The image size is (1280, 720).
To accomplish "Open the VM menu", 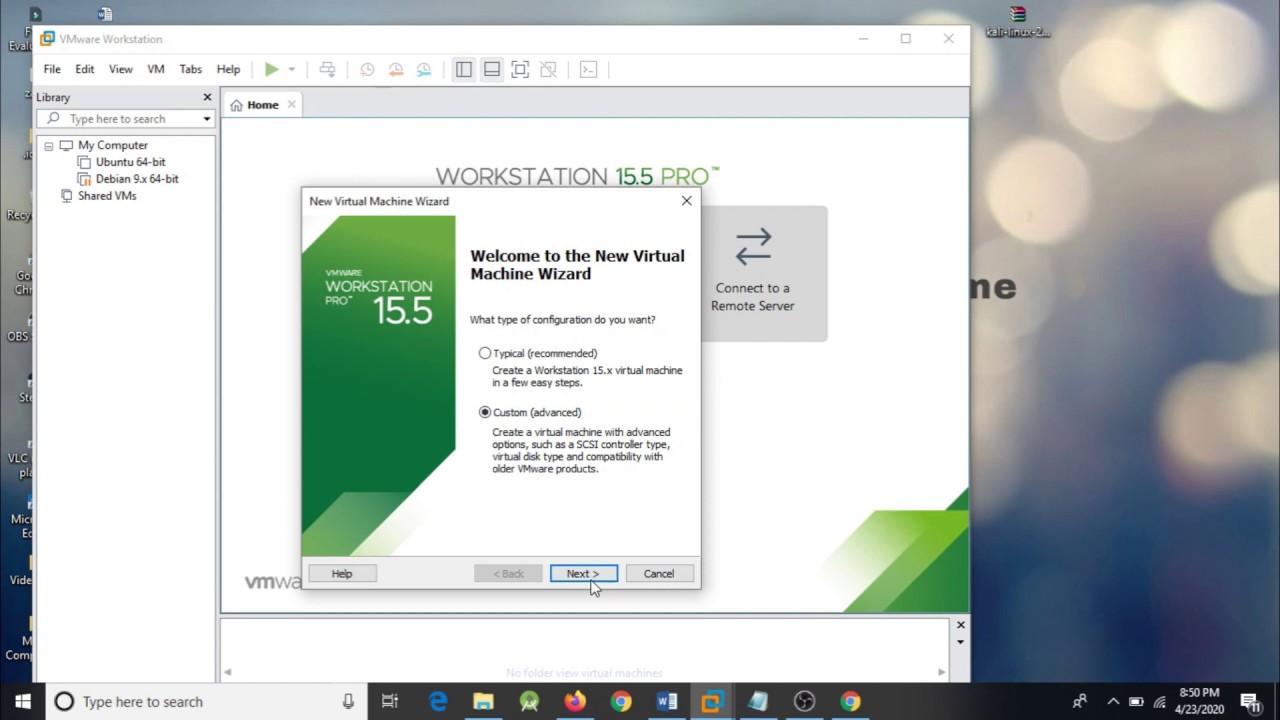I will click(156, 69).
